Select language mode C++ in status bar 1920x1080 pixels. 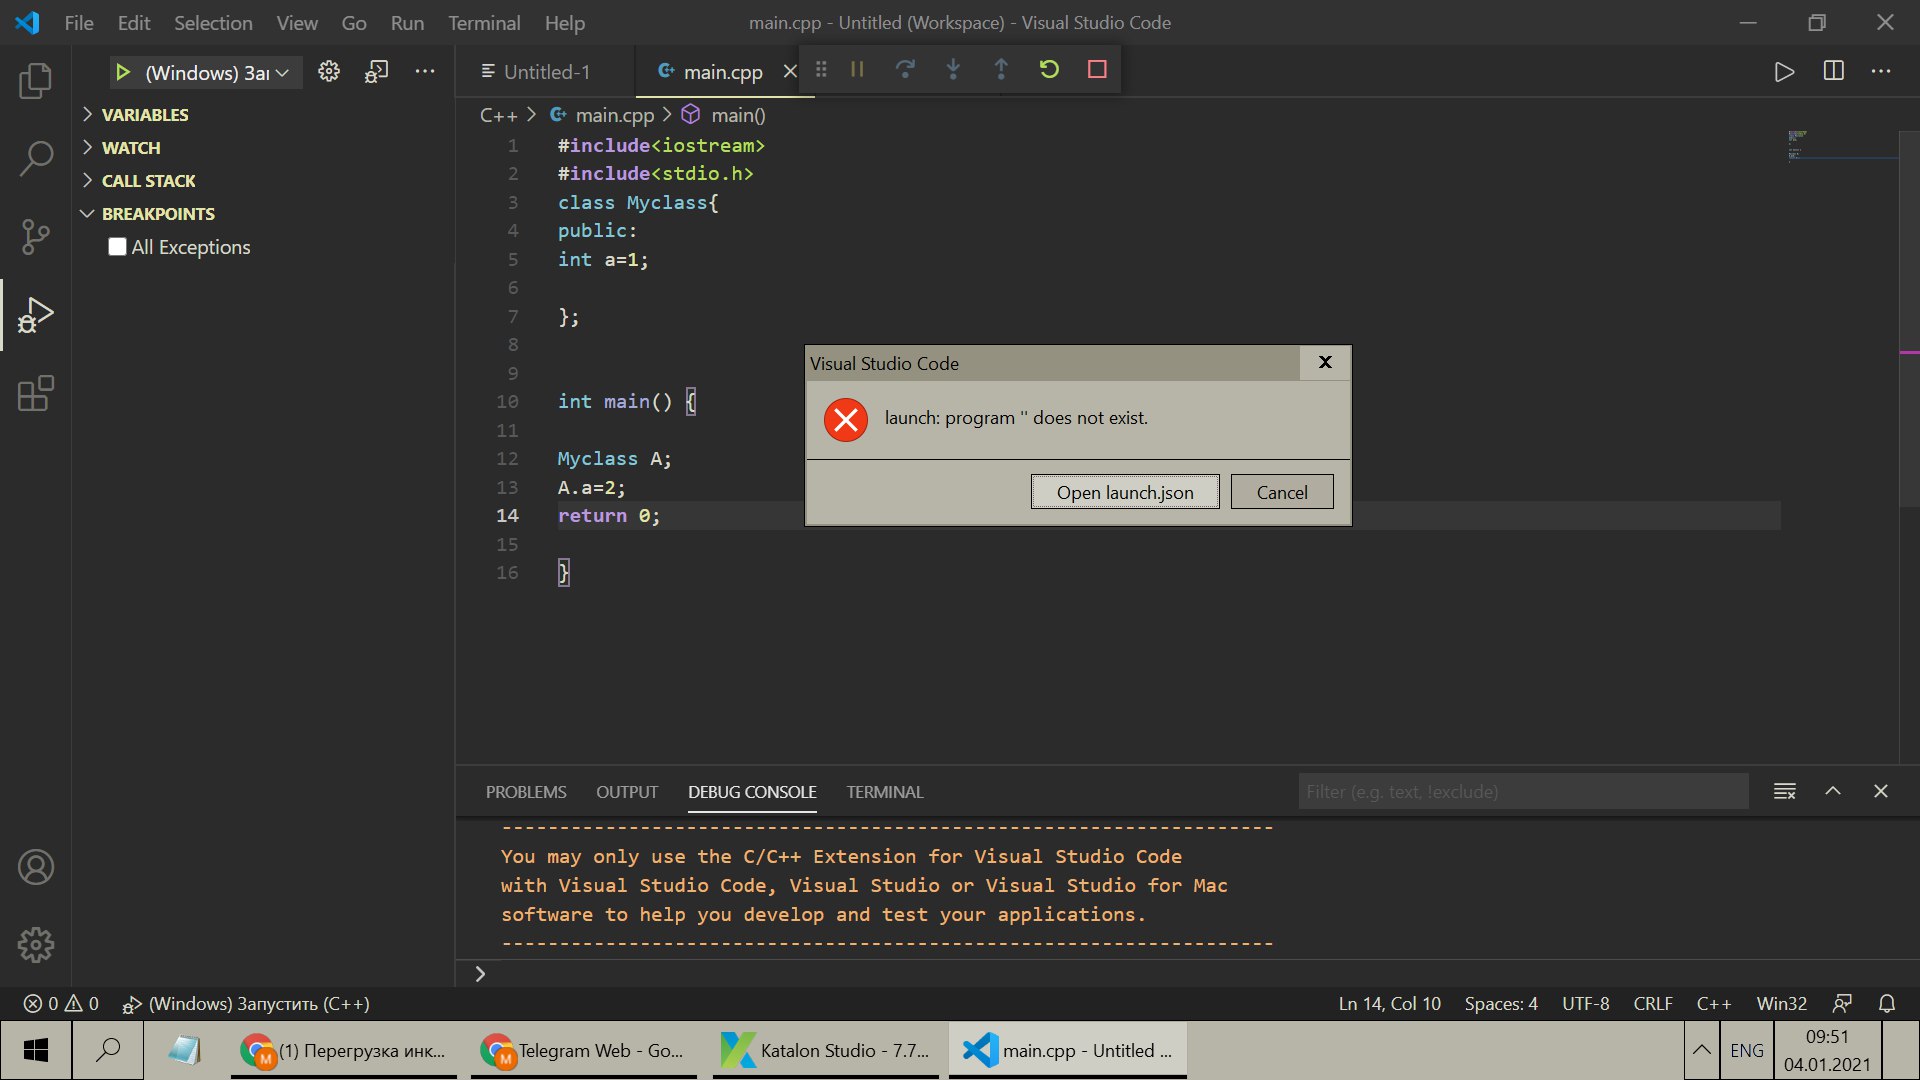1714,1003
